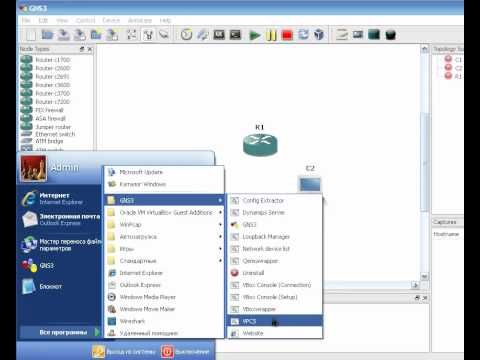Click the Add a note icon
This screenshot has width=480, height=360.
point(342,35)
